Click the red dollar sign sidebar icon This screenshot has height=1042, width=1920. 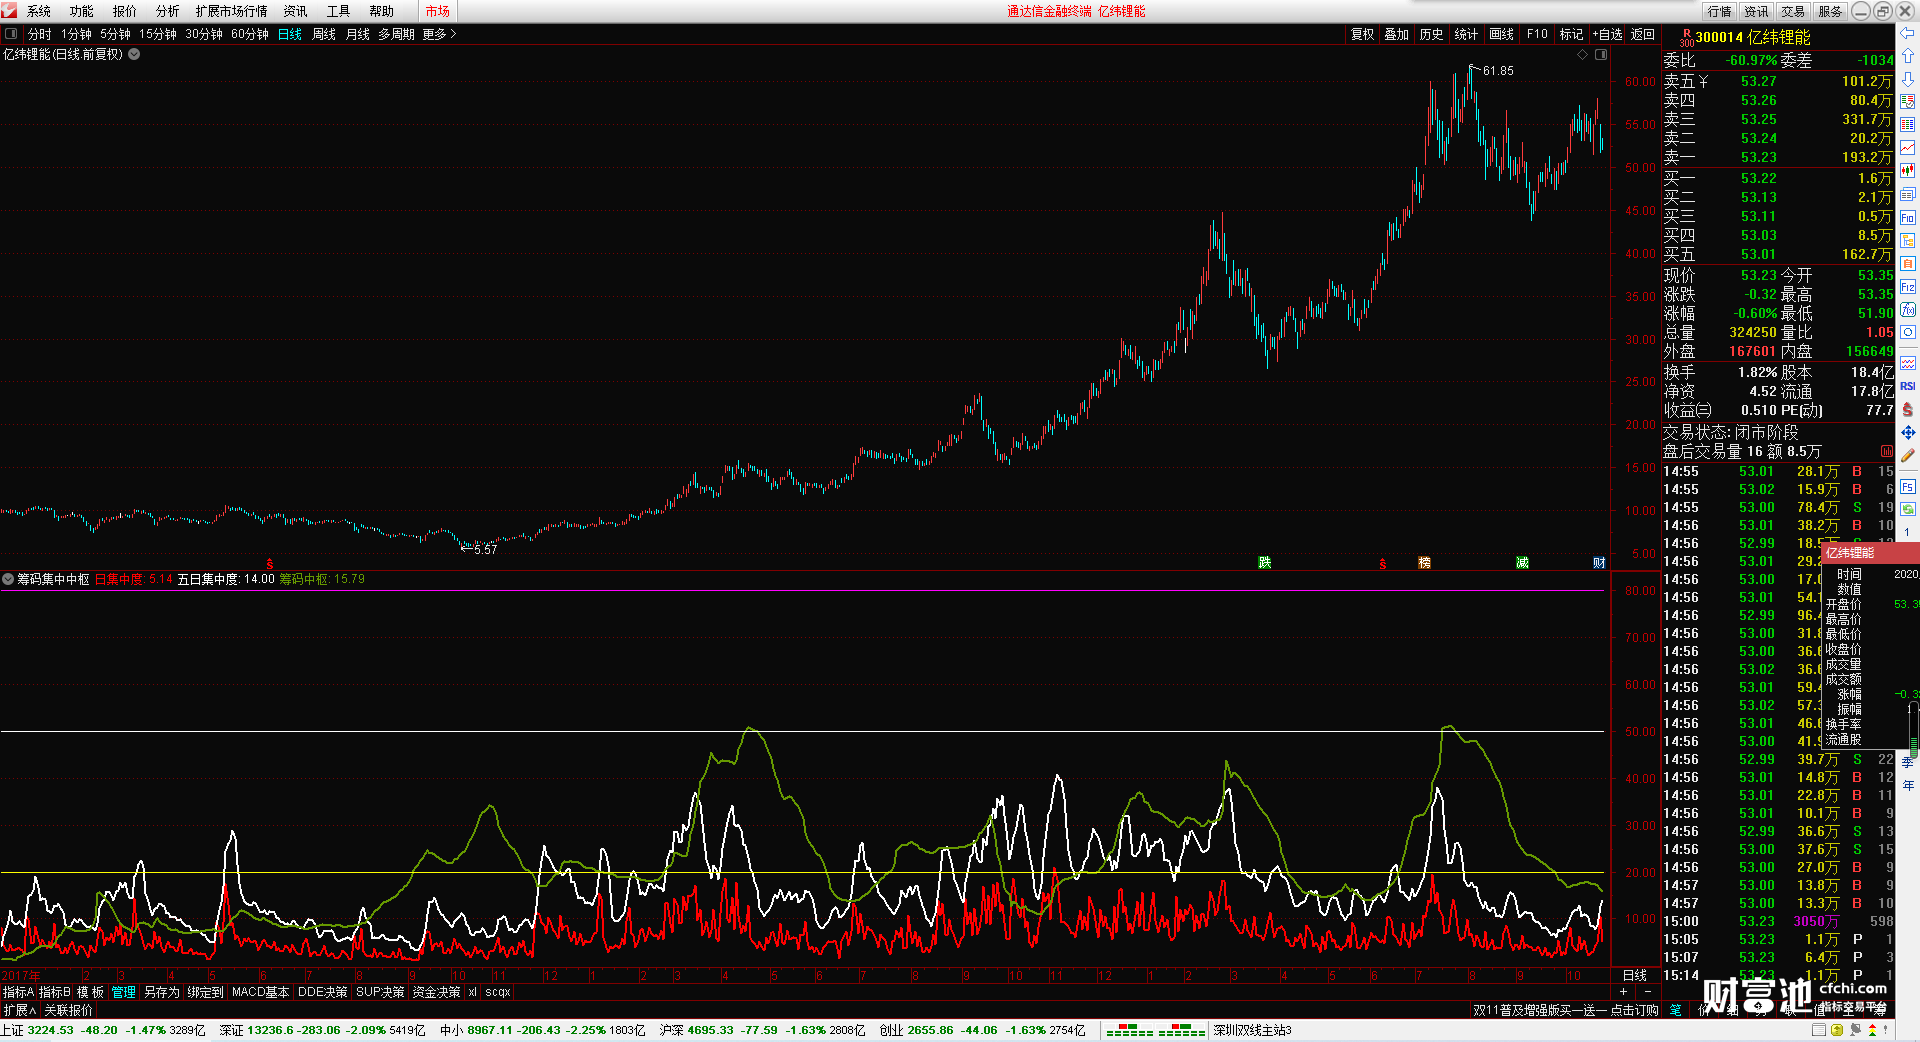pyautogui.click(x=1907, y=409)
